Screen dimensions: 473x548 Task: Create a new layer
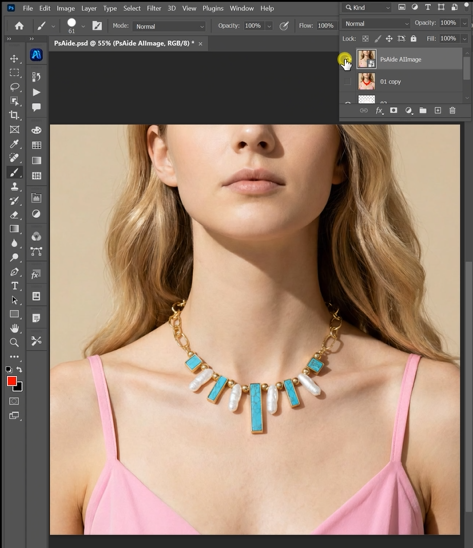438,110
